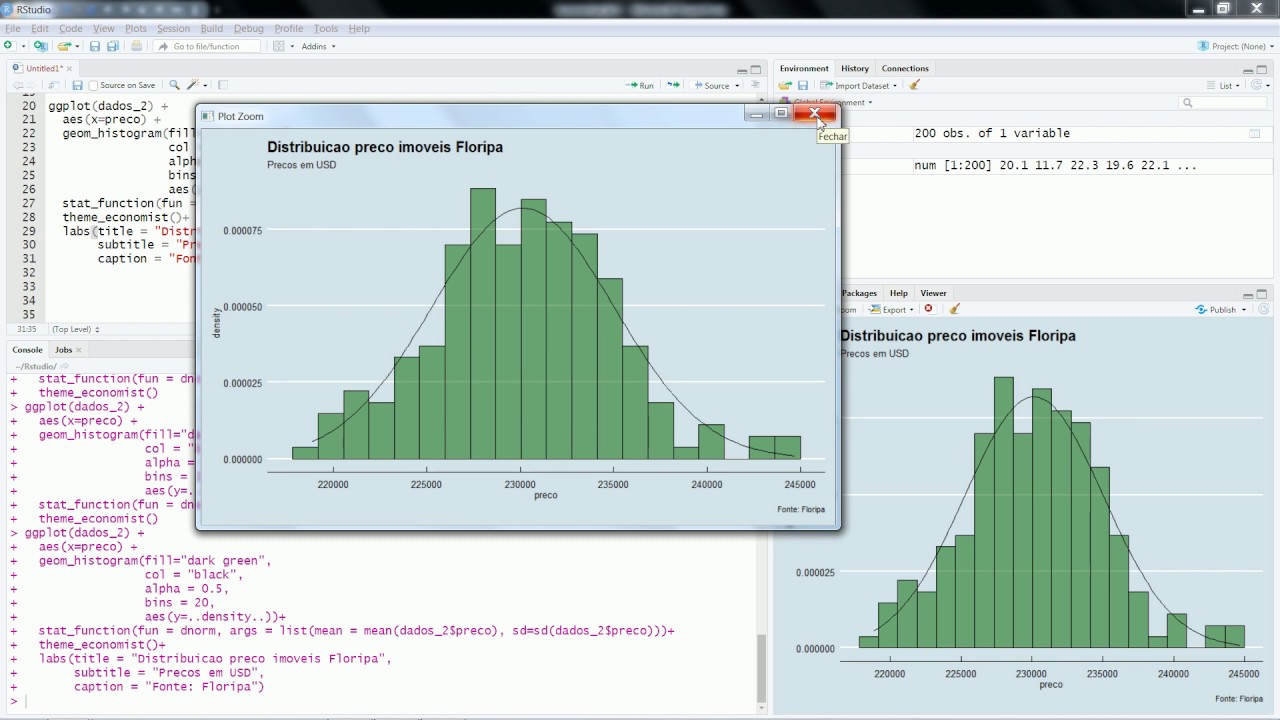
Task: Open the Session menu
Action: 173,28
